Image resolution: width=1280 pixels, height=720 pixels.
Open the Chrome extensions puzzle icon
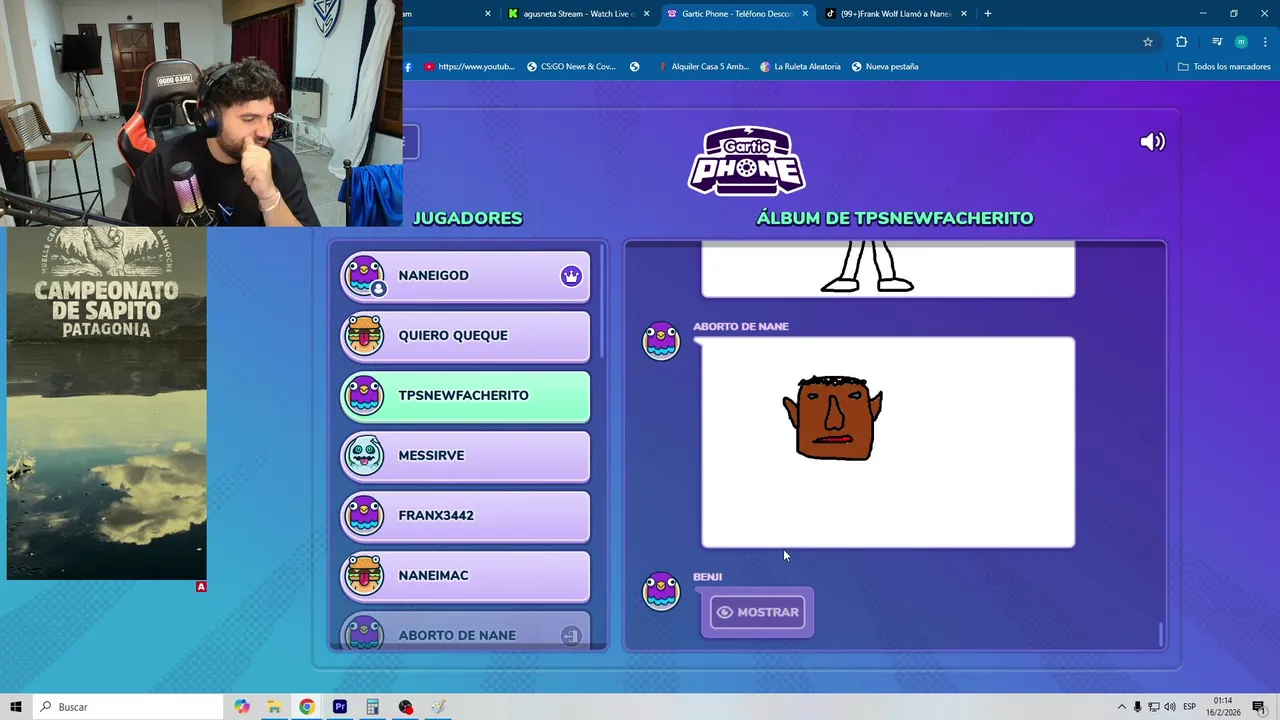[1181, 42]
